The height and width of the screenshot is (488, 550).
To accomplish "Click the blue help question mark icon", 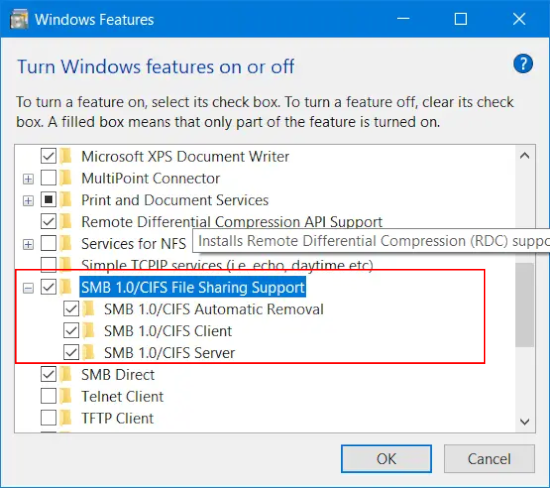I will (523, 64).
